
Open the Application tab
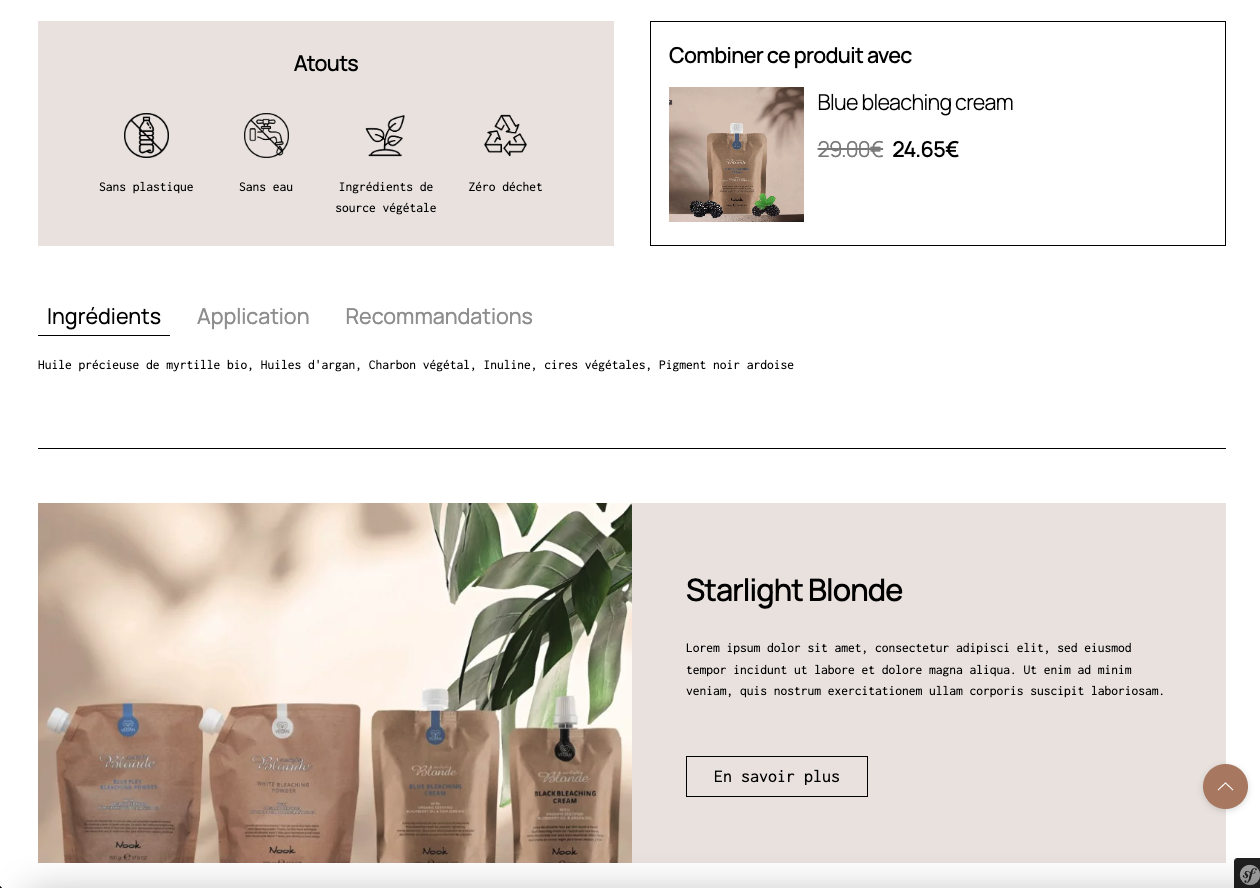click(x=253, y=317)
